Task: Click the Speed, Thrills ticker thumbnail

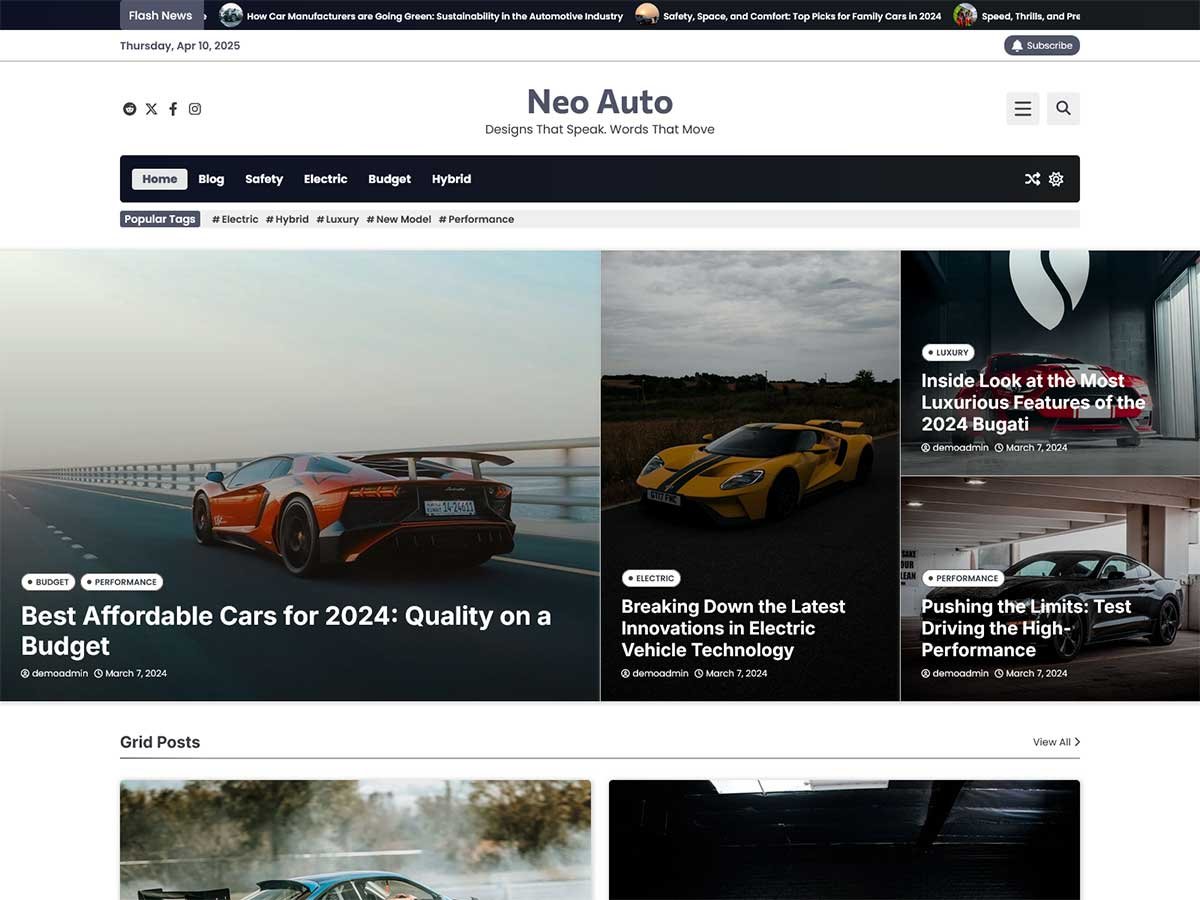Action: point(965,15)
